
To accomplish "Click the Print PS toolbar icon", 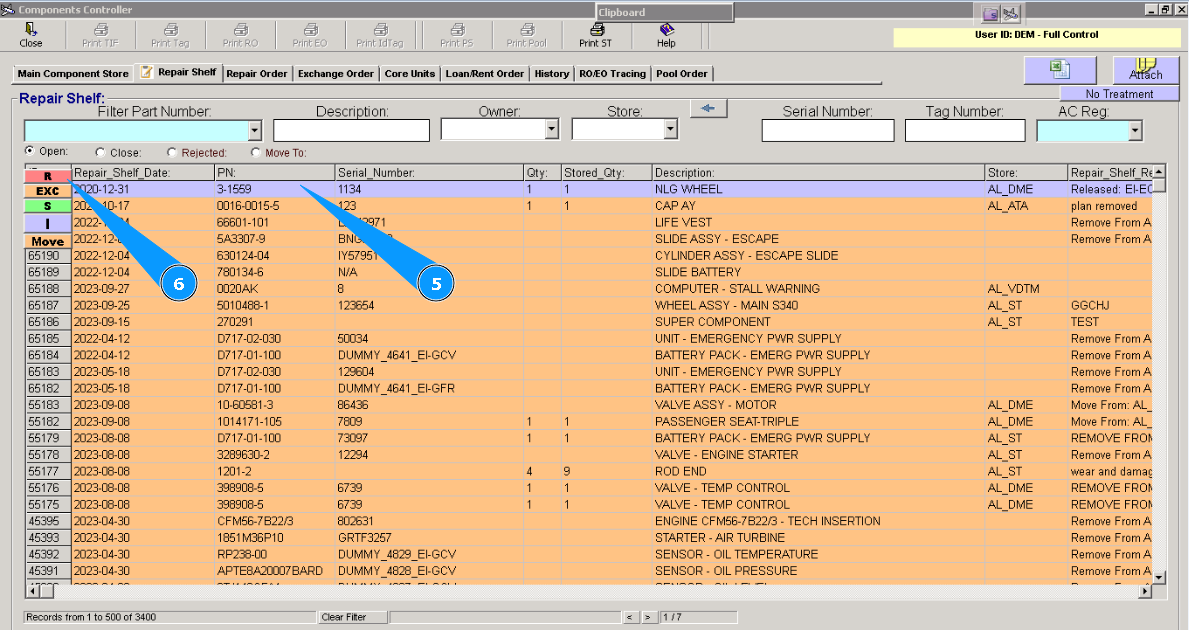I will tap(457, 35).
